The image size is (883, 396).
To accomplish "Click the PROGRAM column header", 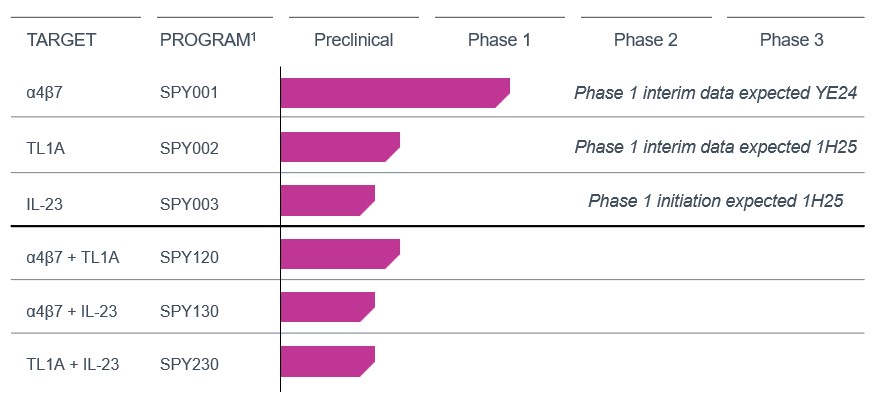I will (x=208, y=40).
